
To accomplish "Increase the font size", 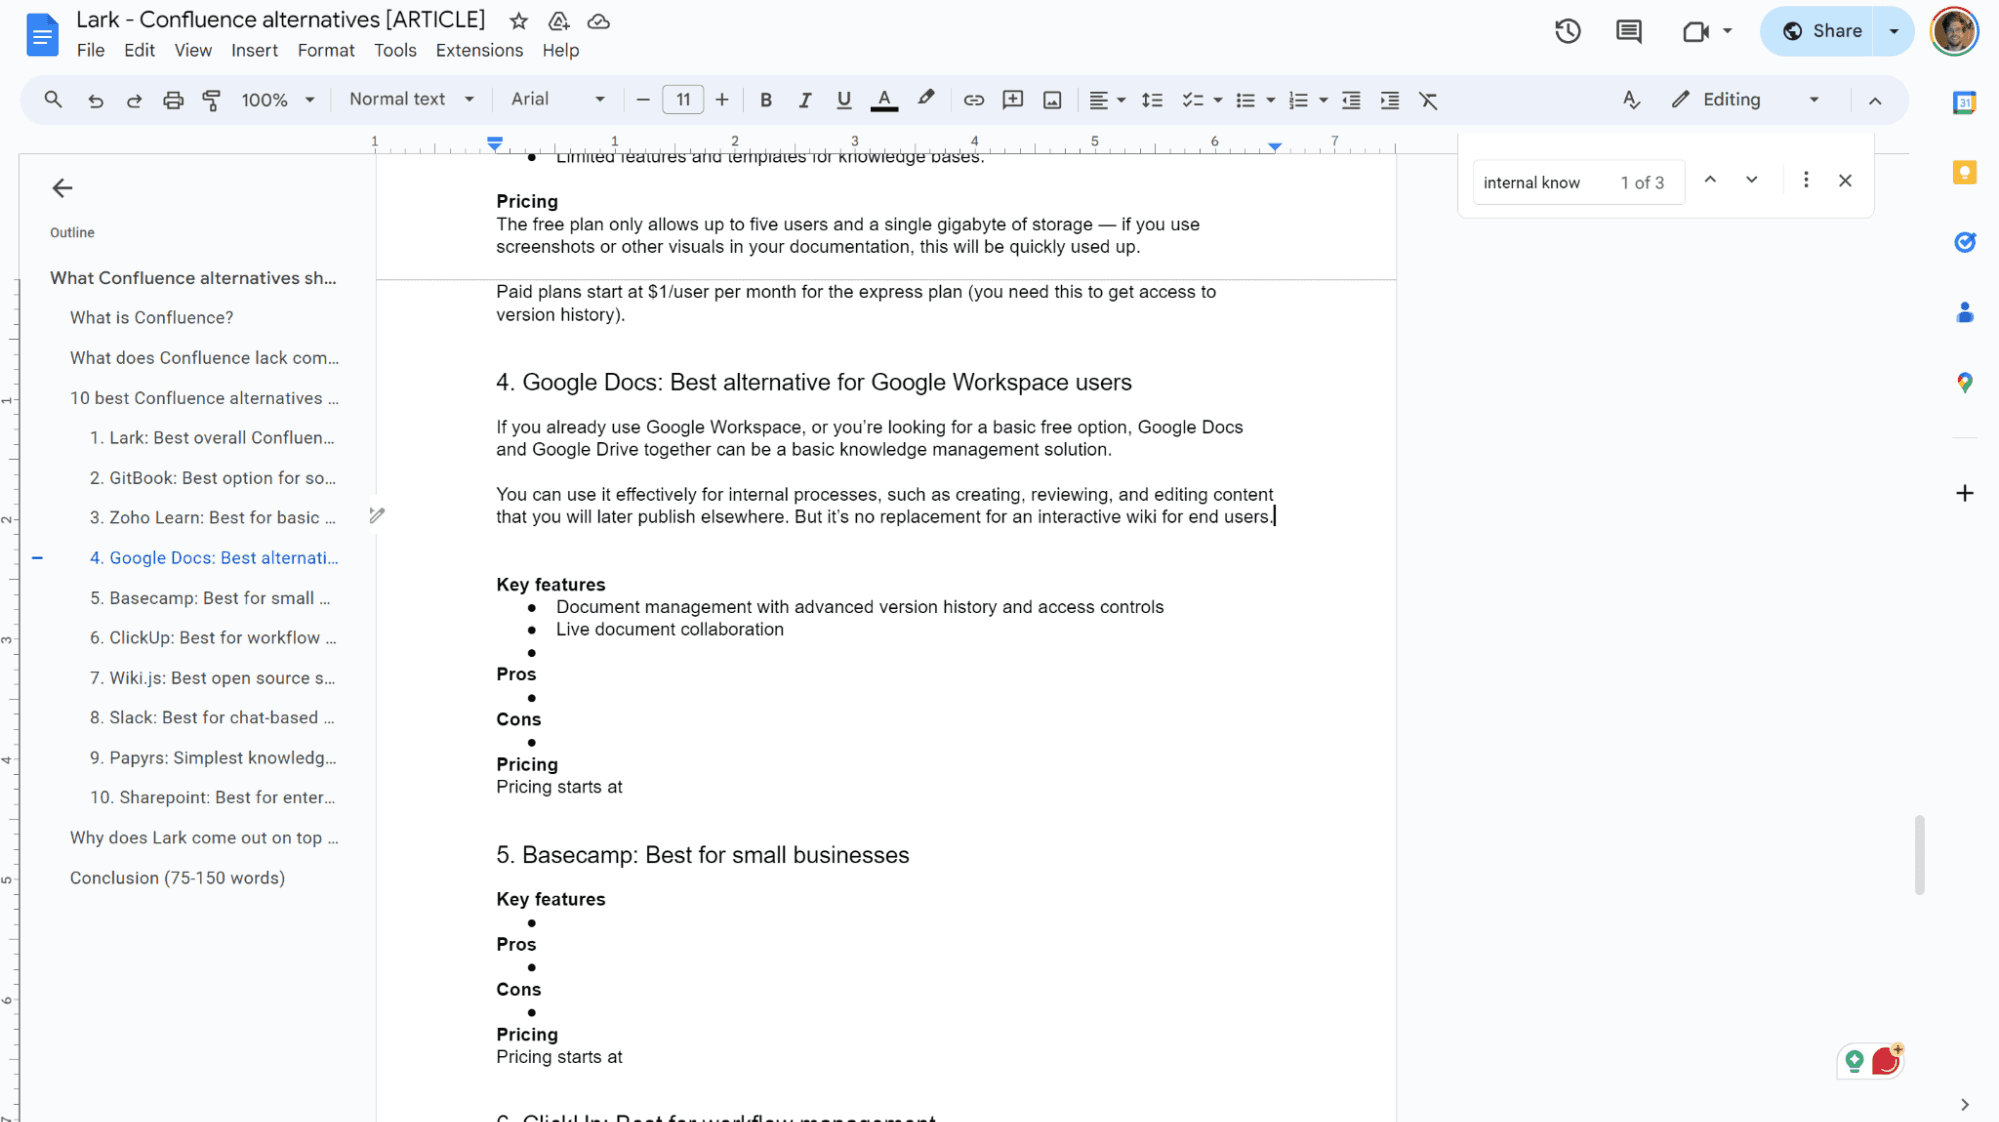I will pyautogui.click(x=722, y=100).
